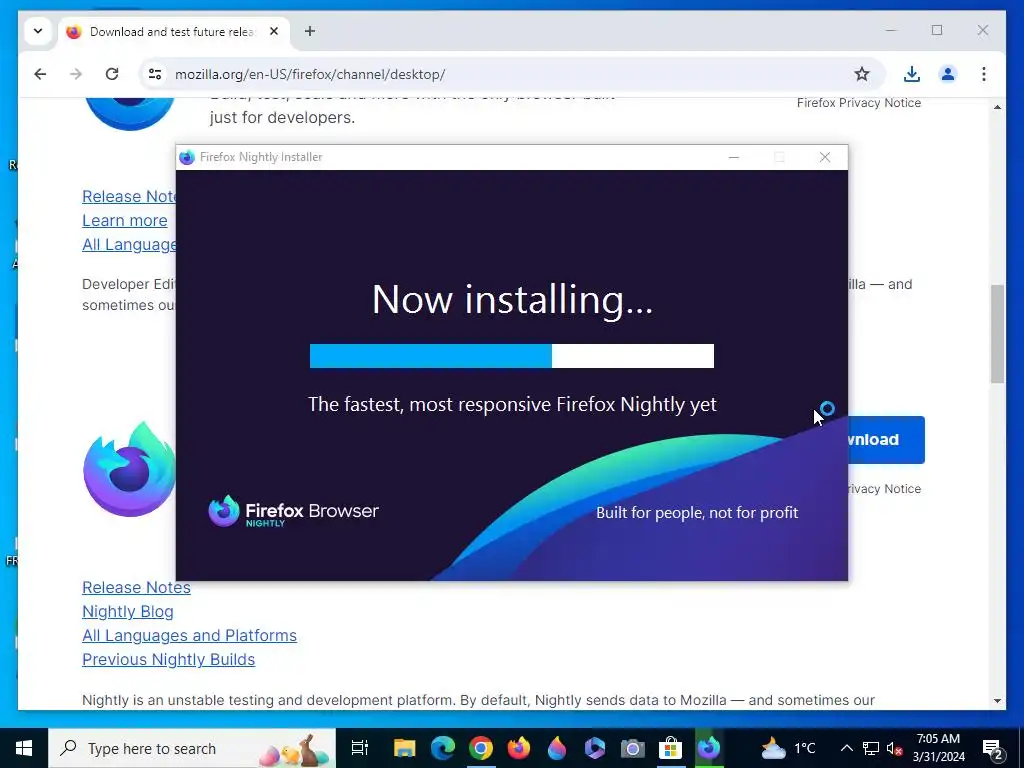Reload the Mozilla page
Screen dimensions: 1024x768
(x=112, y=74)
